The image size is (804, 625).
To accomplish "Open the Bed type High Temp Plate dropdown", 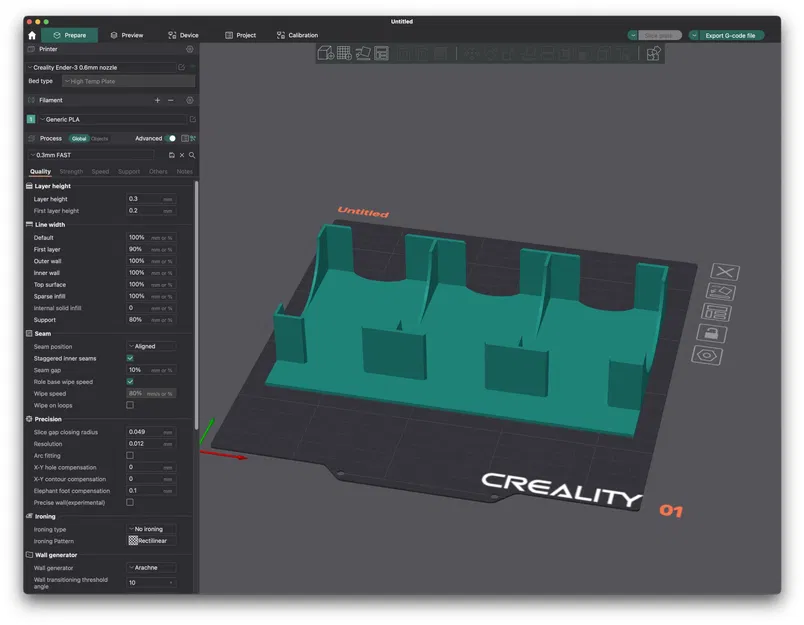I will pyautogui.click(x=128, y=81).
